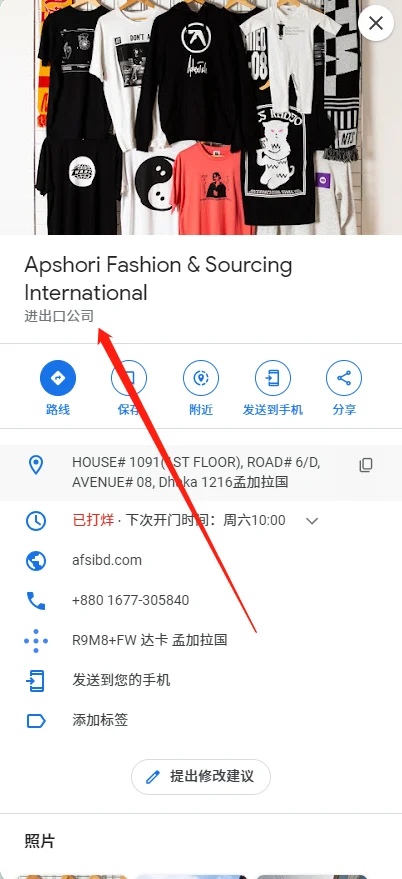Click the 发送到手机 icon button
This screenshot has width=402, height=879.
point(272,378)
